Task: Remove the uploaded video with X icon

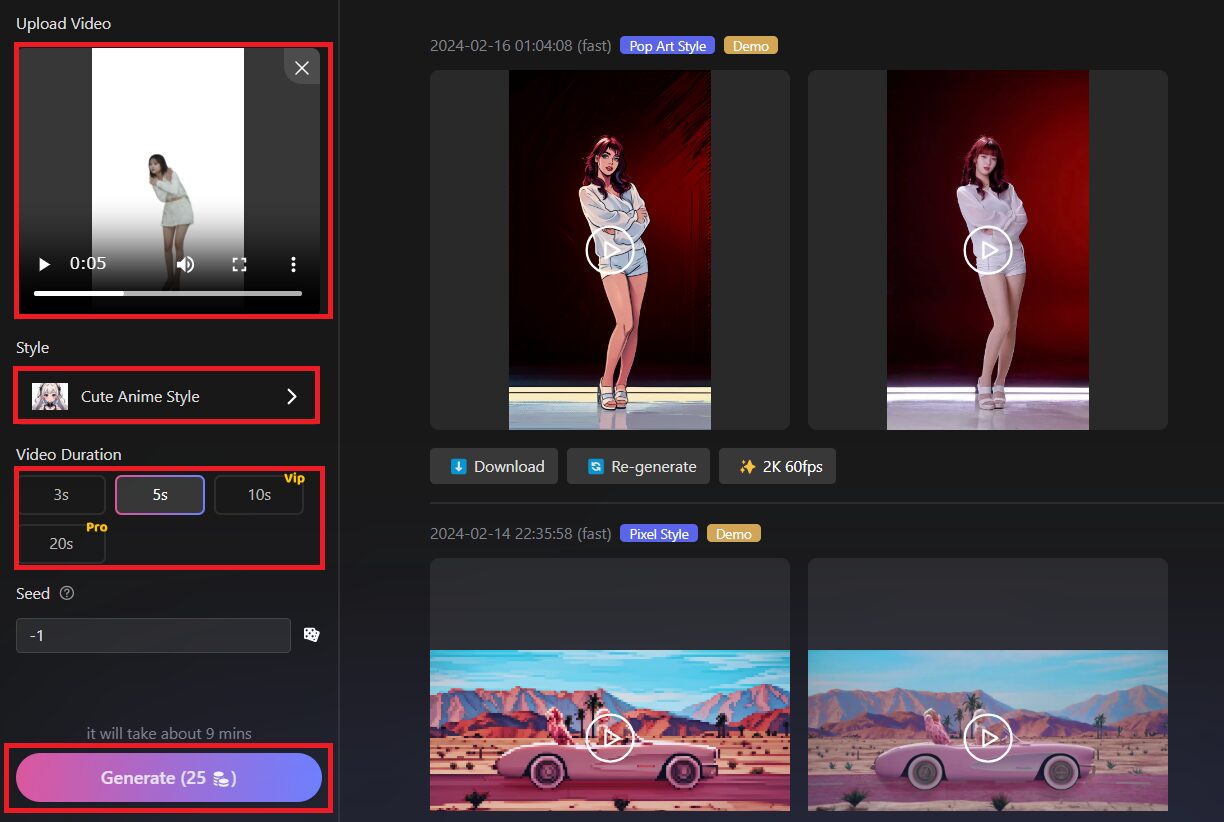Action: click(x=301, y=68)
